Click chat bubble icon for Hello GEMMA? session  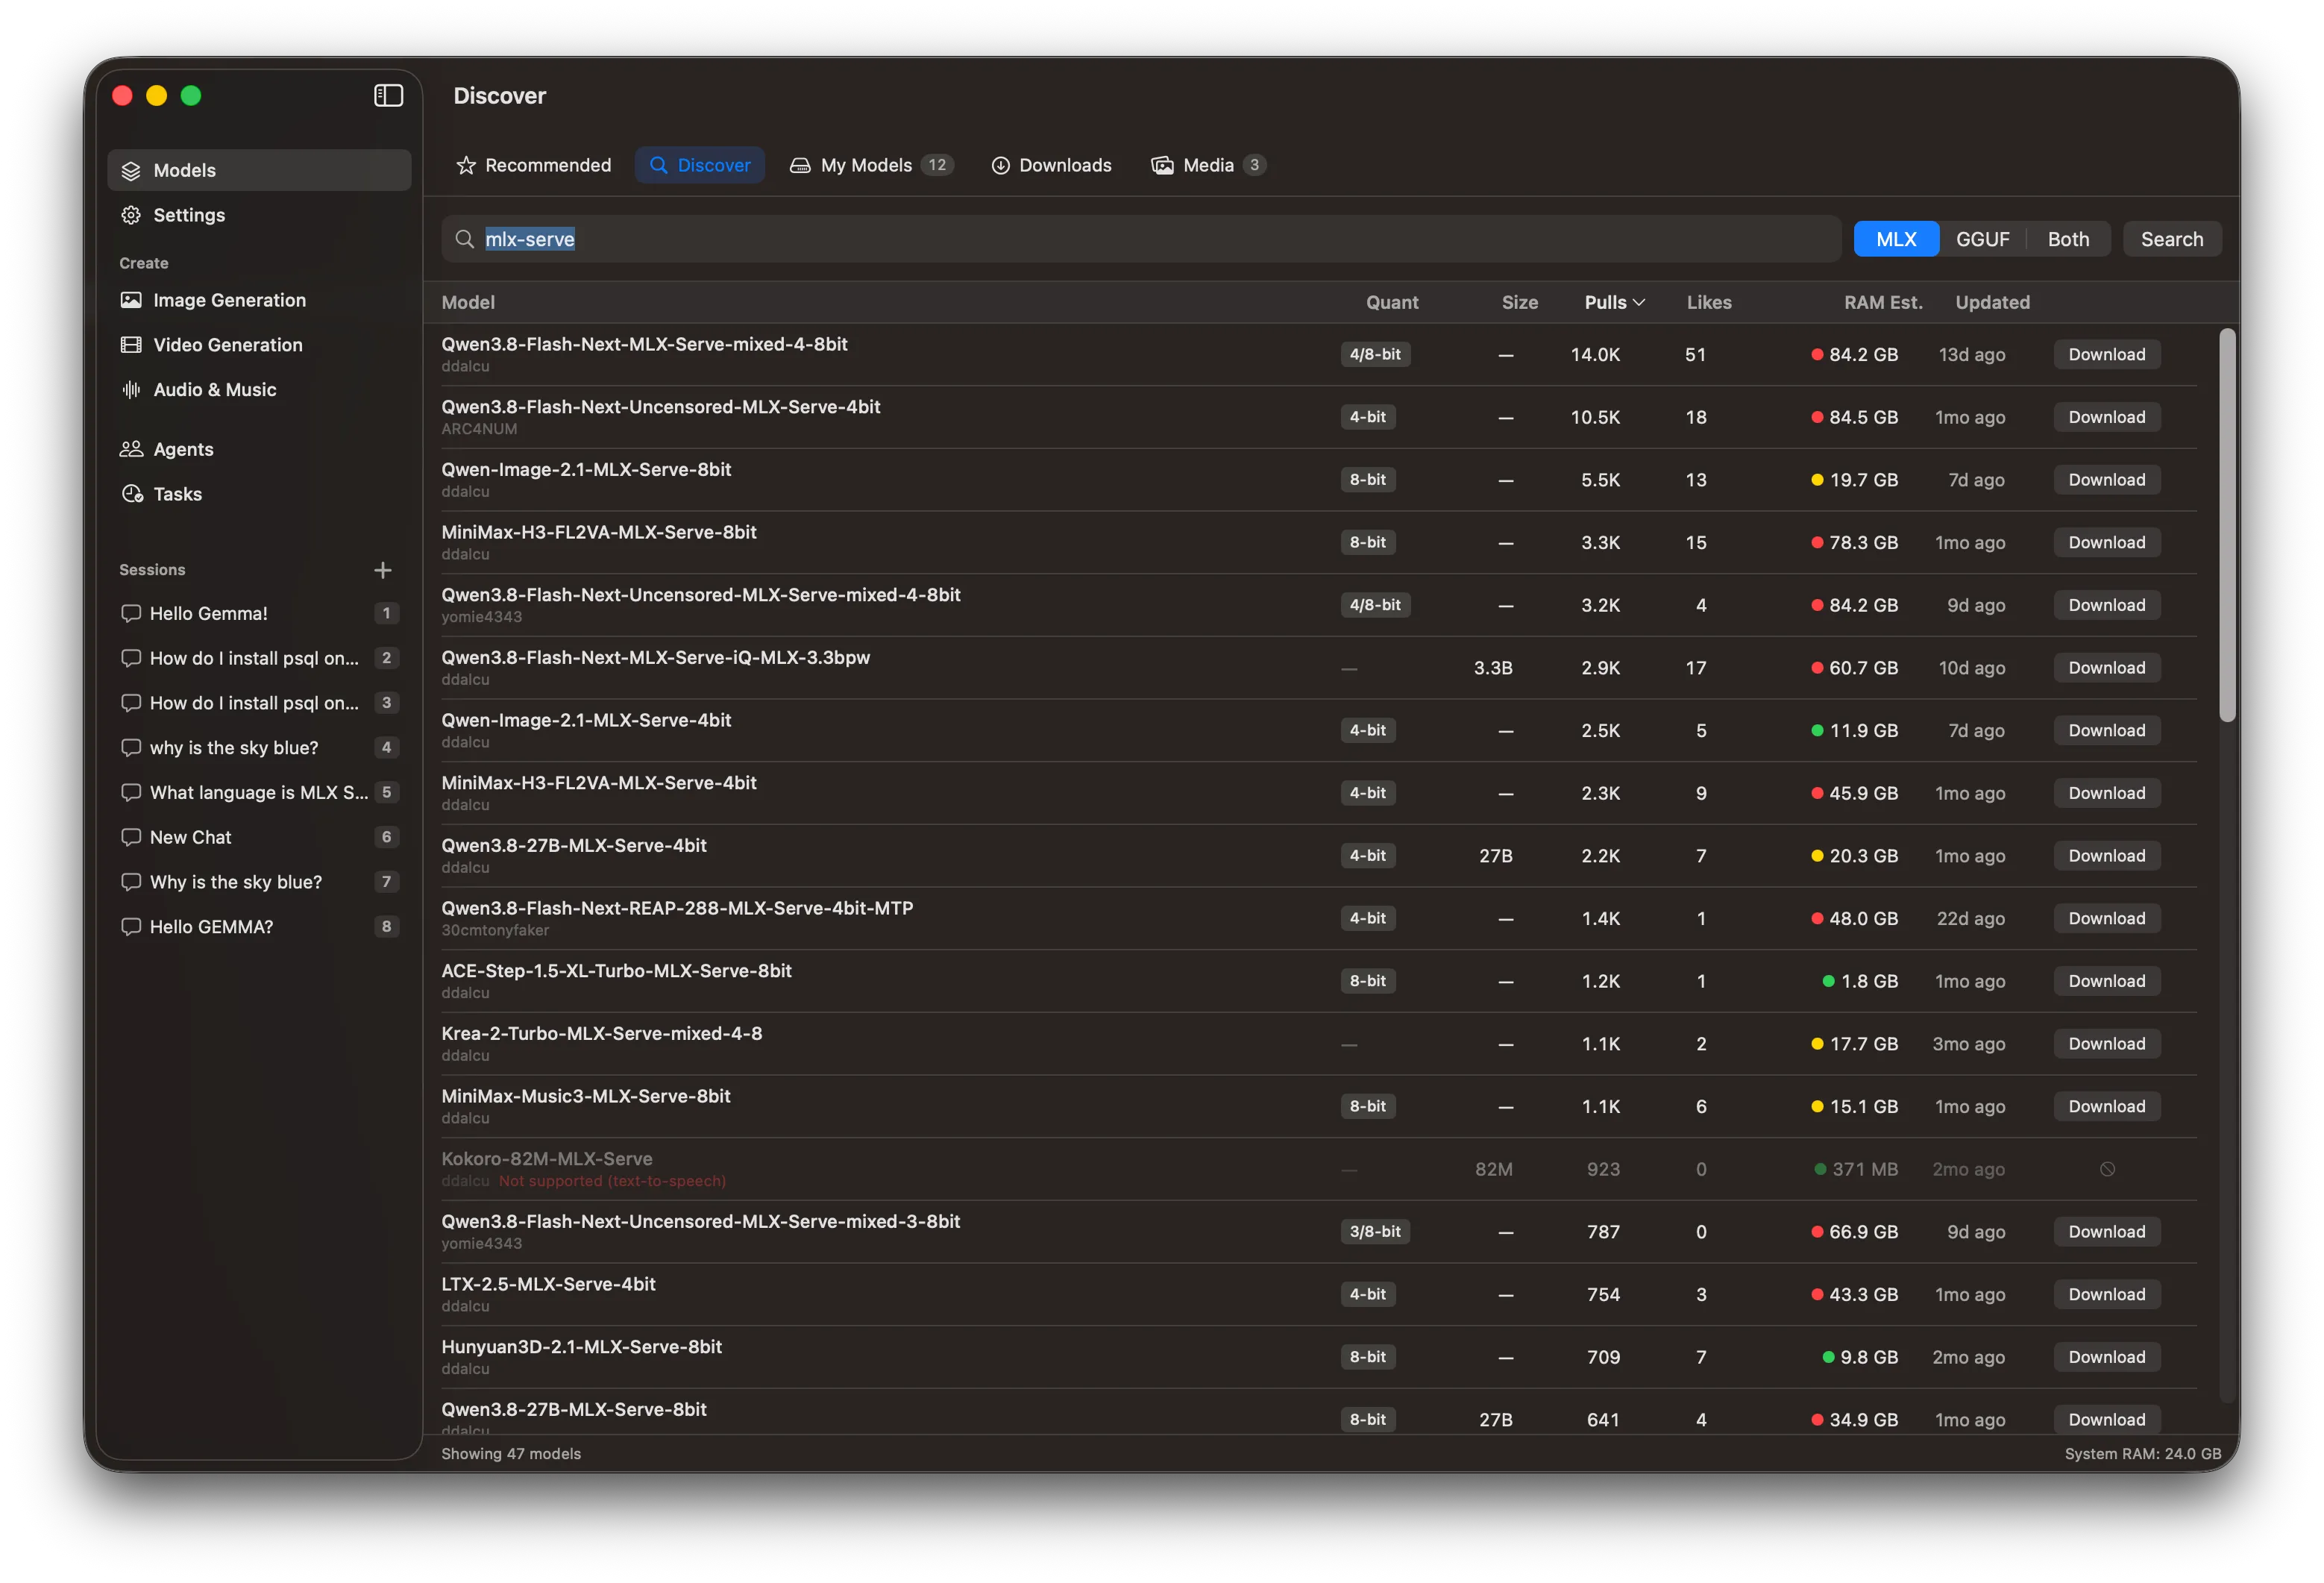point(131,927)
